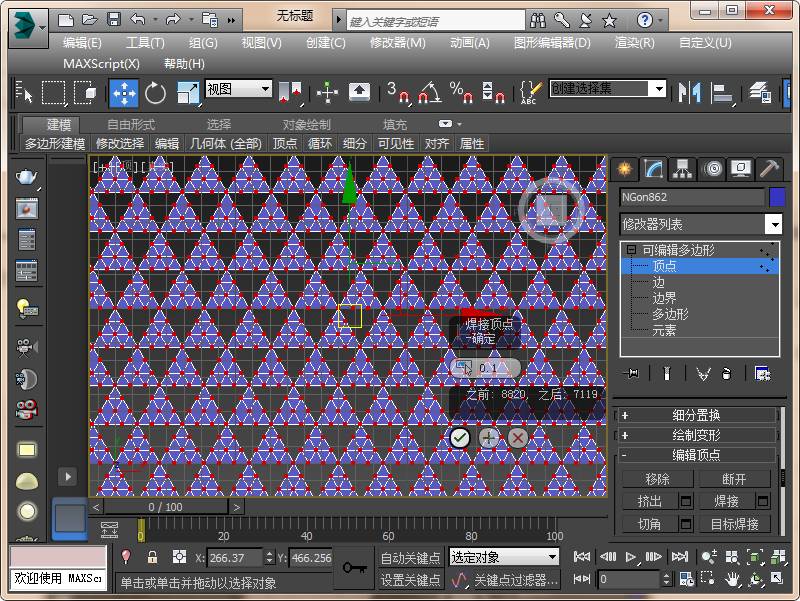Click the Redo arrow icon
The height and width of the screenshot is (601, 800).
pyautogui.click(x=173, y=20)
